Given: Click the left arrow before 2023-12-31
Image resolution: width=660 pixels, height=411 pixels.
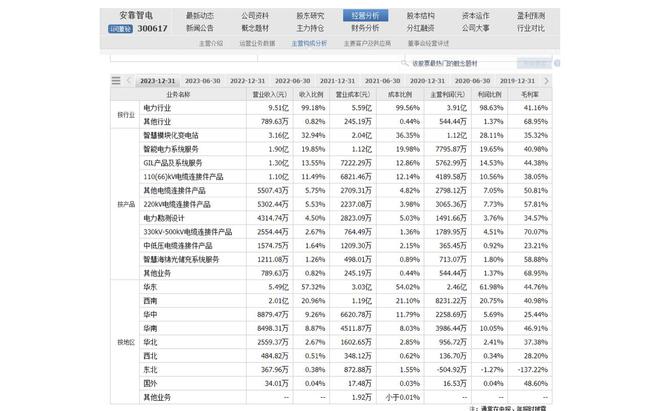Looking at the screenshot, I should 129,80.
